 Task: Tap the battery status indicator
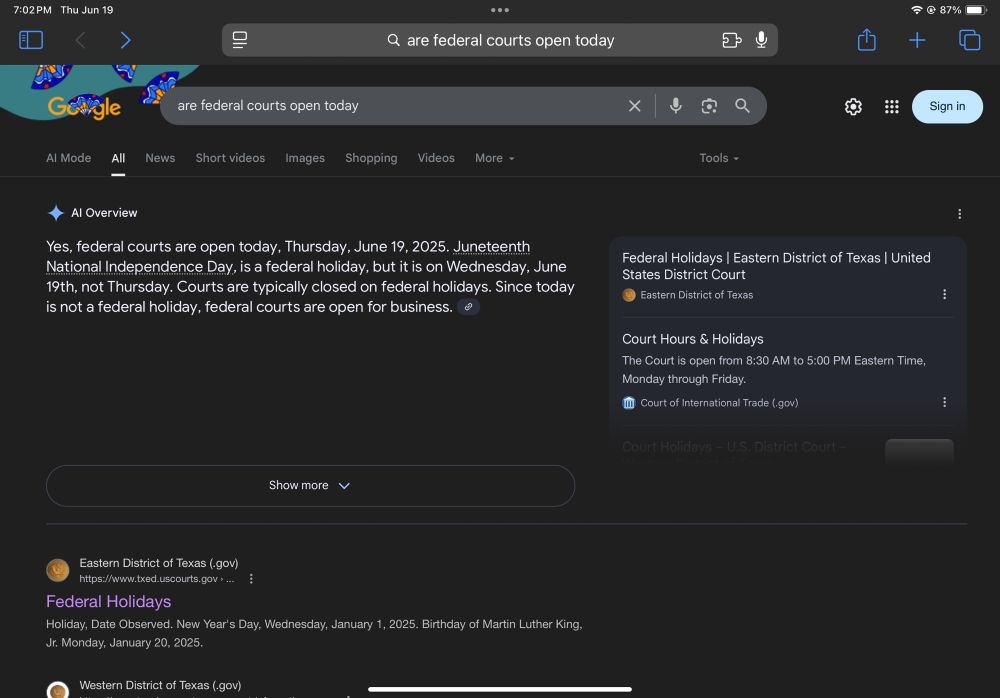pyautogui.click(x=974, y=10)
